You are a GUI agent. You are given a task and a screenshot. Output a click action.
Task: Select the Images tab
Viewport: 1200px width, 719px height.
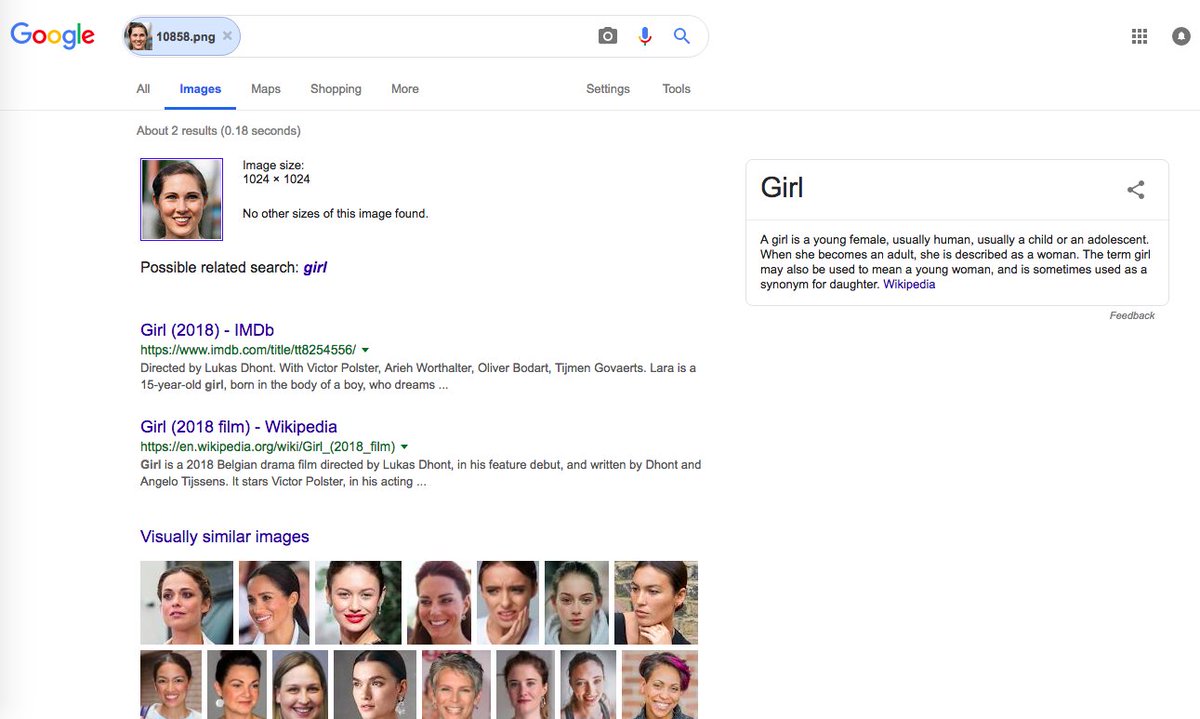click(x=200, y=89)
